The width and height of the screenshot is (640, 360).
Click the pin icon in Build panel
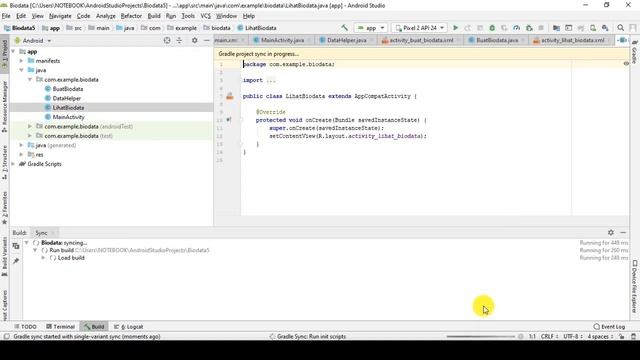[x=16, y=260]
